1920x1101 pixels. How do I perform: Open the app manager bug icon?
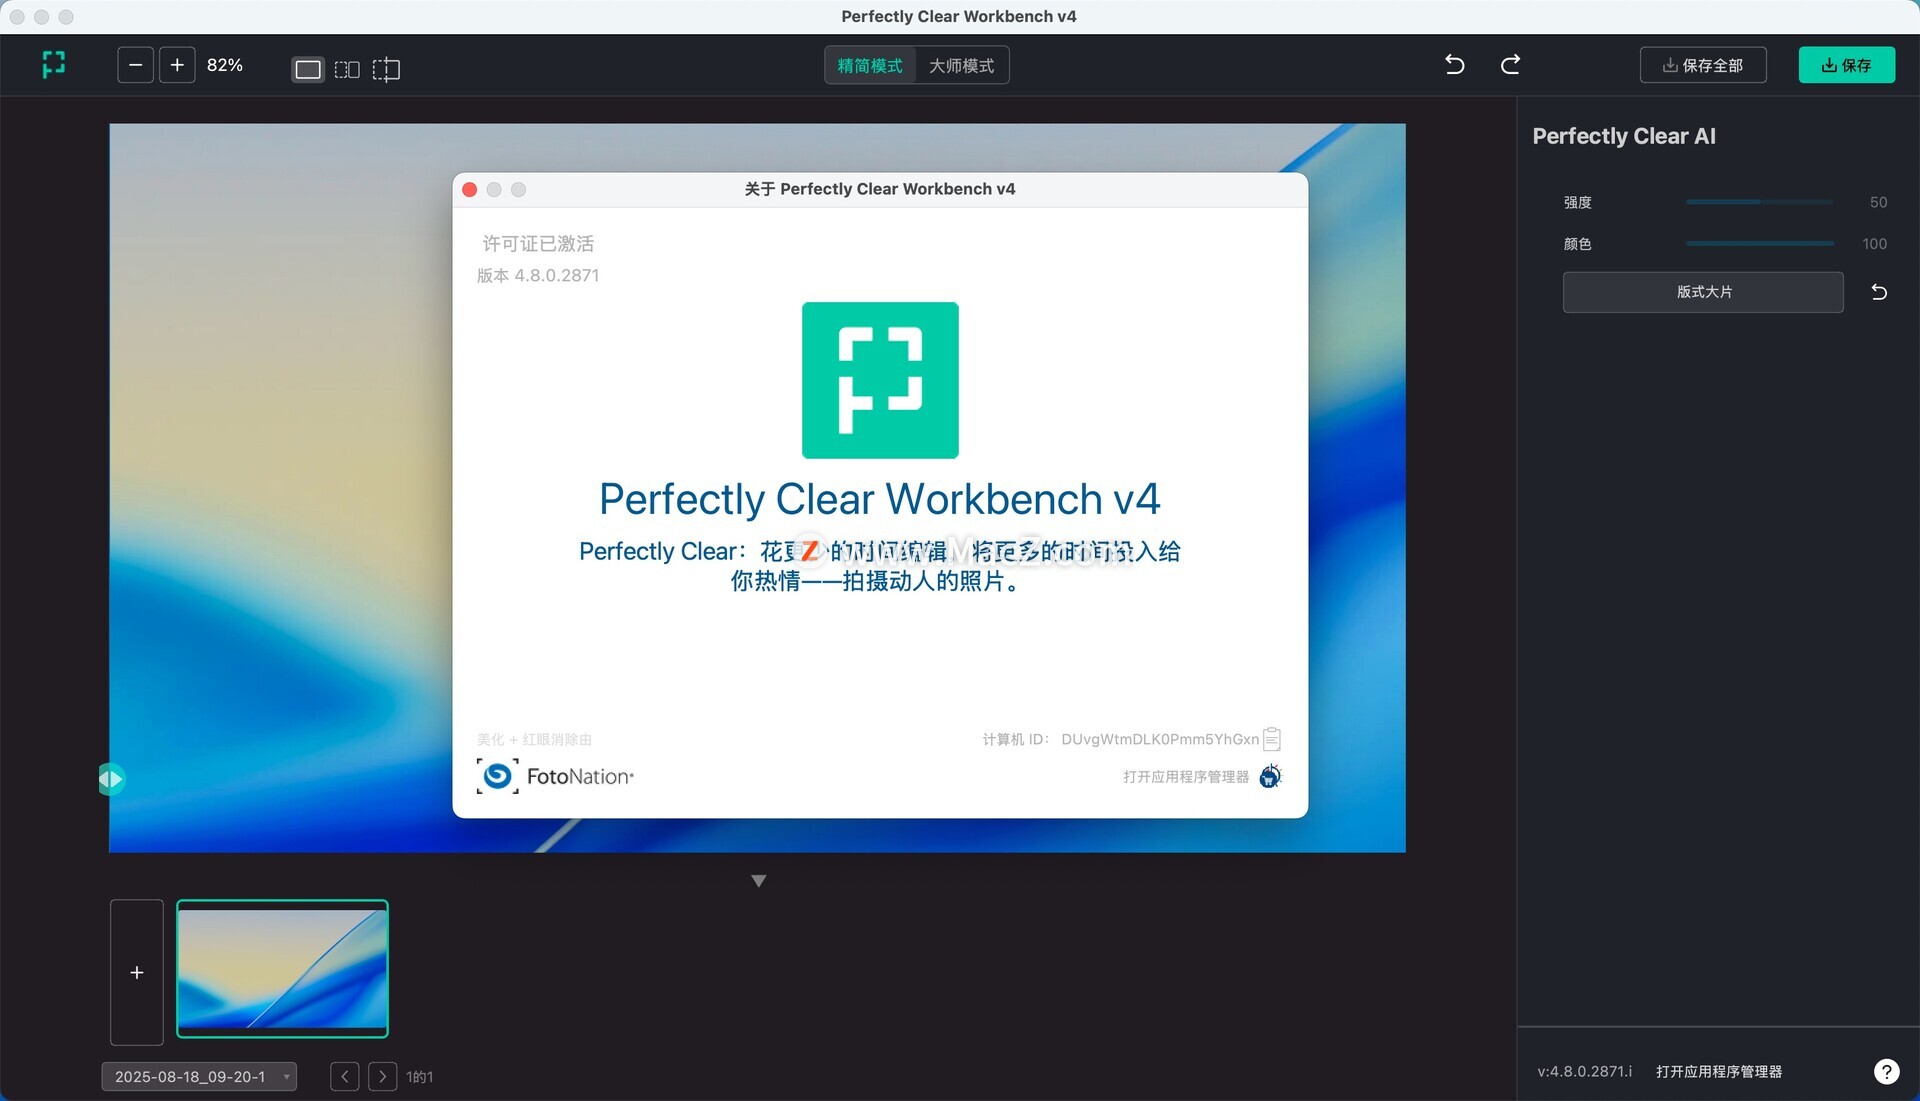click(1270, 776)
